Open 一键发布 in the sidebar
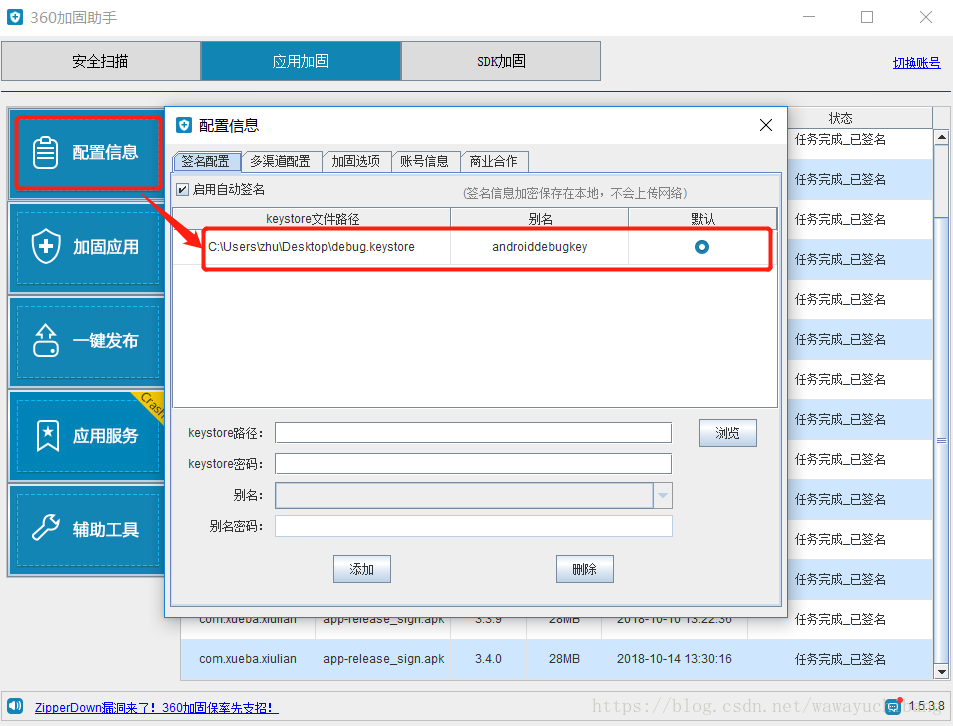 click(x=88, y=341)
